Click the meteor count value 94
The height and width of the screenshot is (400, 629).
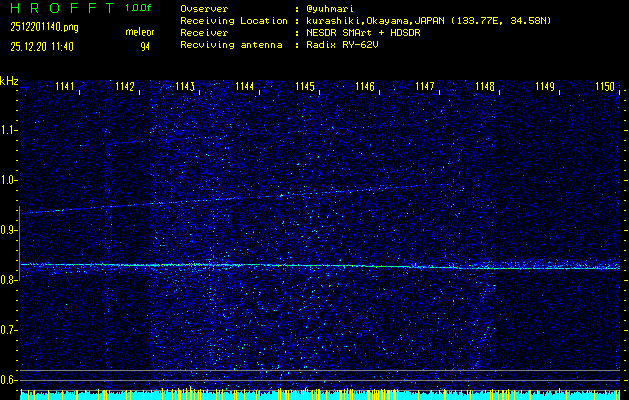tap(145, 46)
